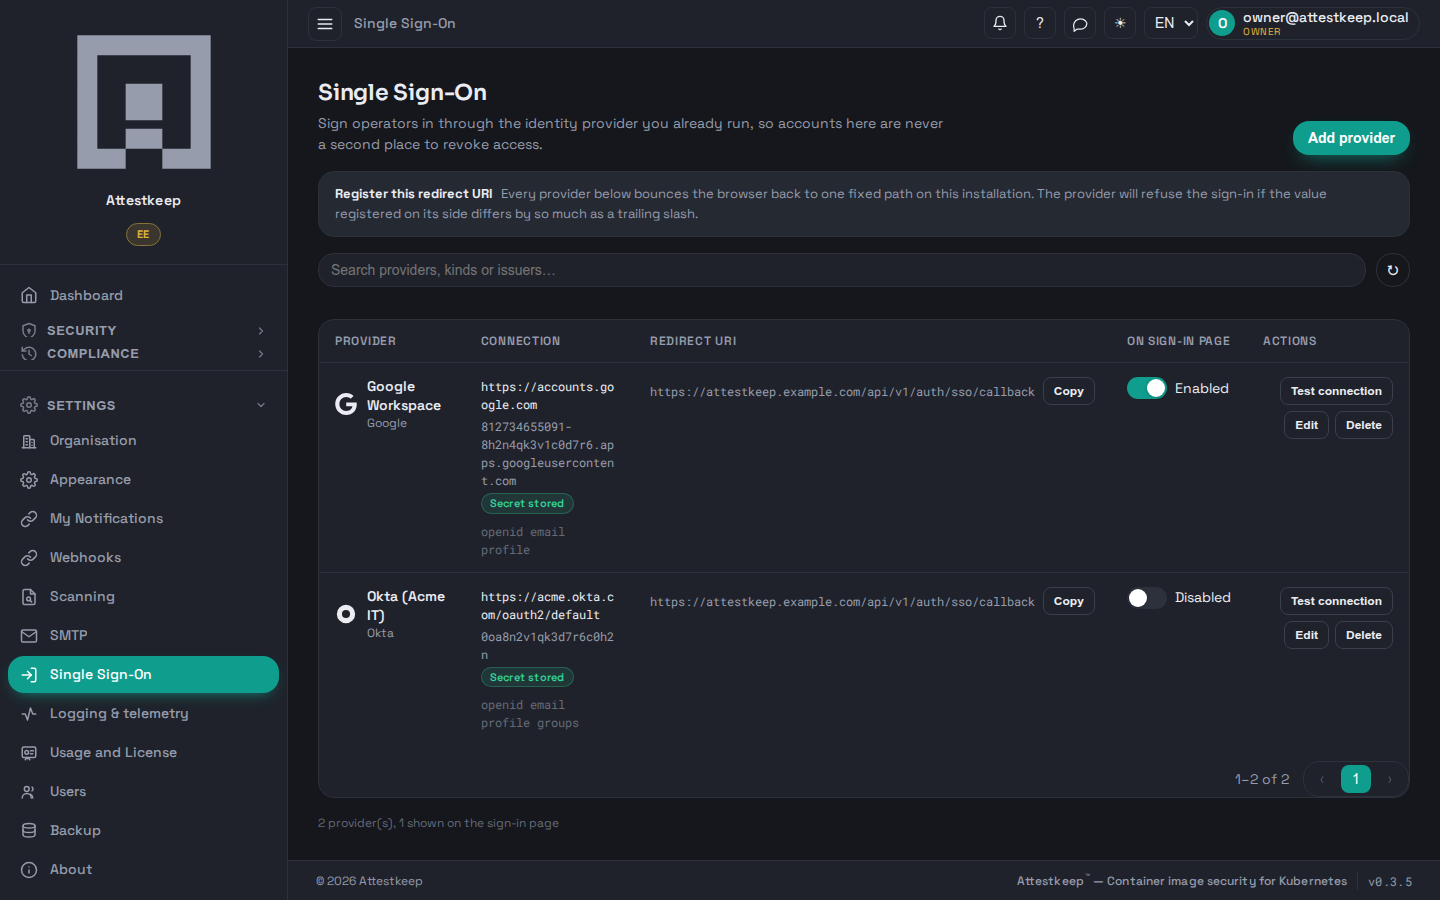Open My Notifications

[x=143, y=518]
